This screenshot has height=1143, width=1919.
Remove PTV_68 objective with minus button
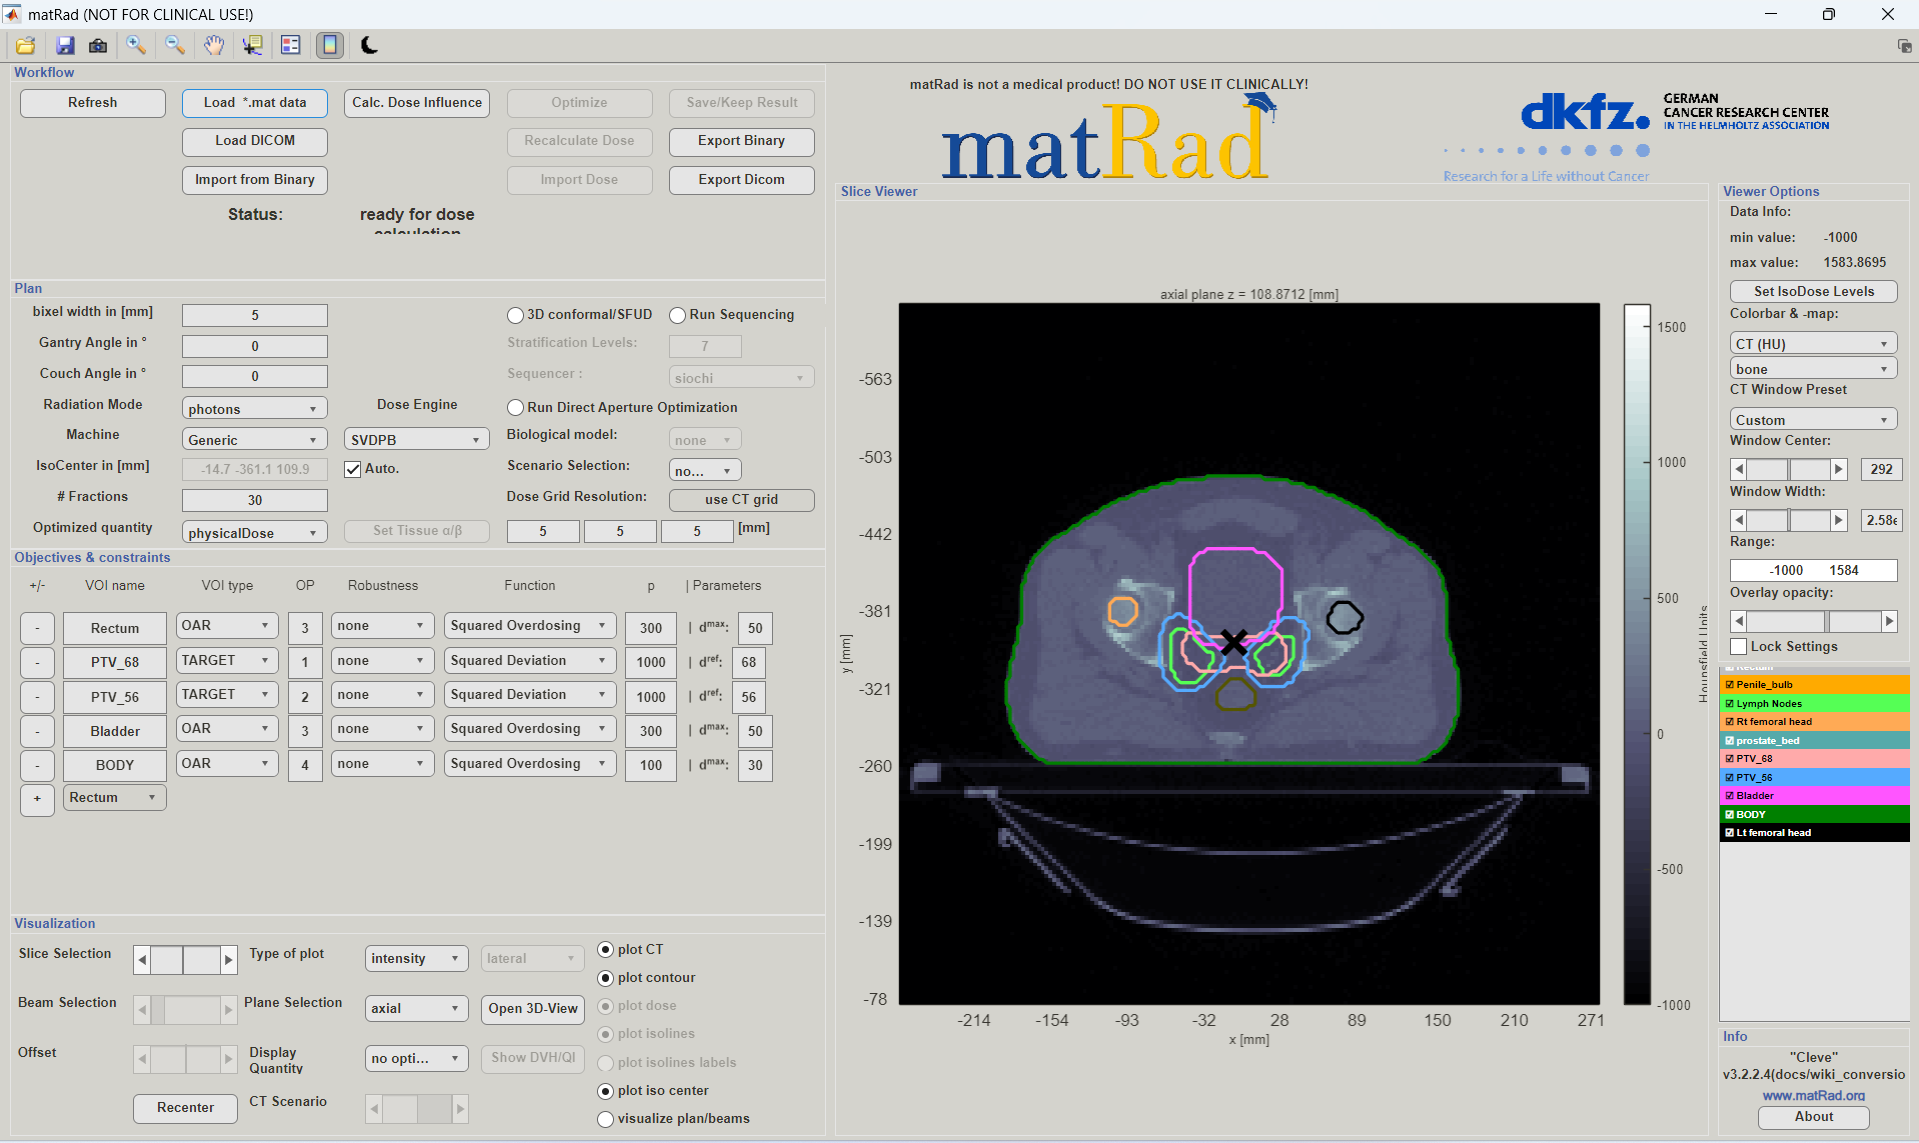(38, 662)
